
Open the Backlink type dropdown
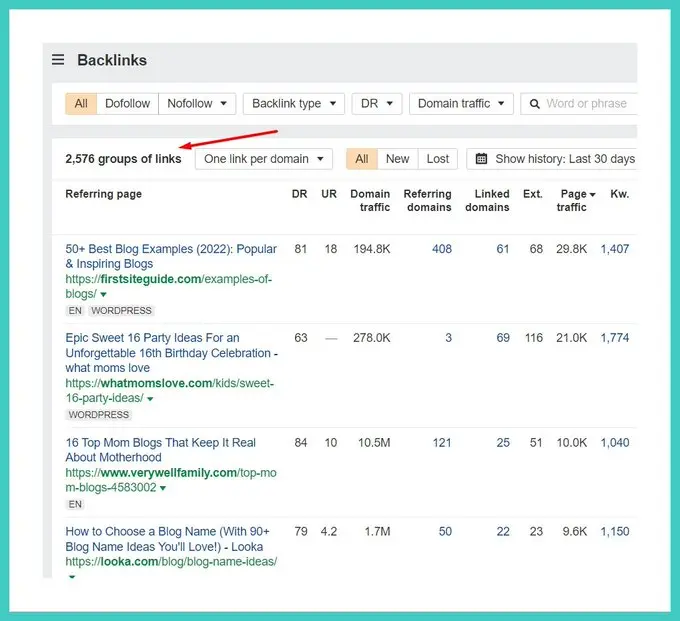tap(293, 103)
